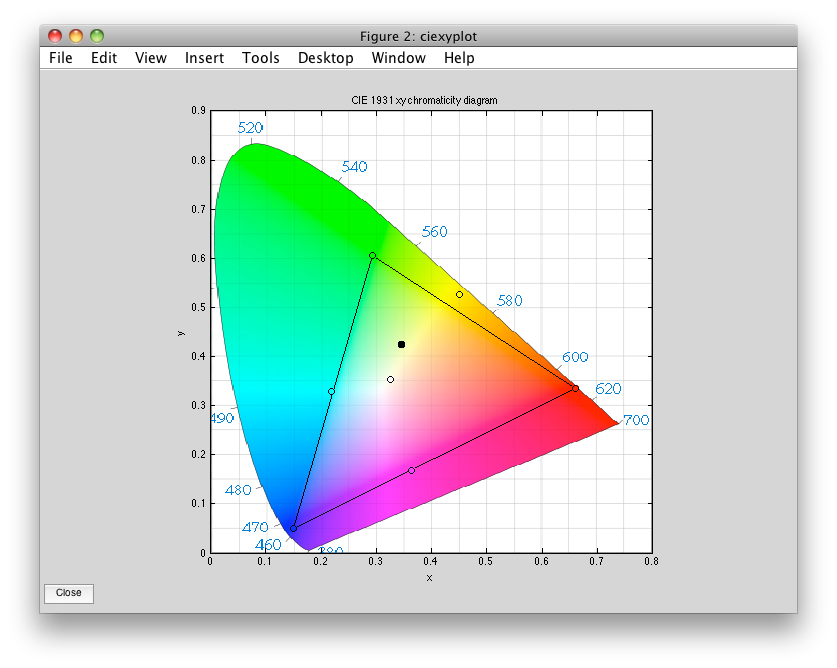This screenshot has height=668, width=837.
Task: Click the filled black dot marker on the diagram
Action: coord(401,344)
